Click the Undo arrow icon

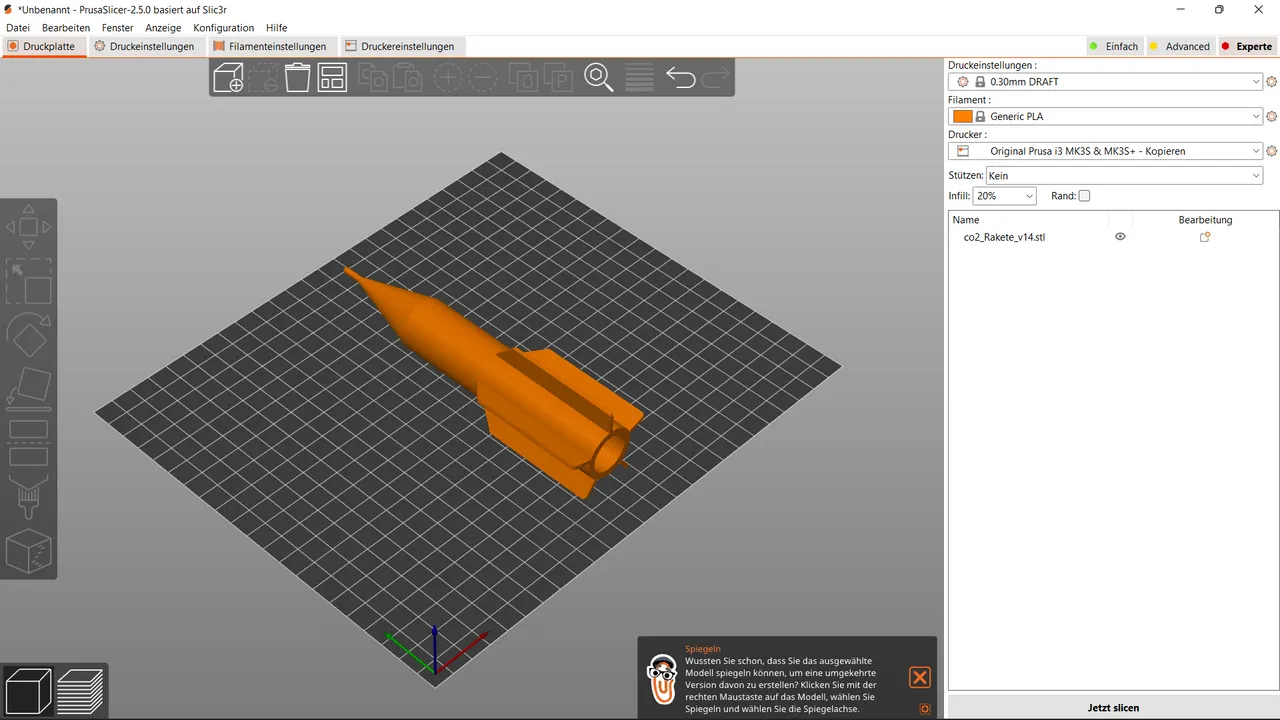coord(680,77)
